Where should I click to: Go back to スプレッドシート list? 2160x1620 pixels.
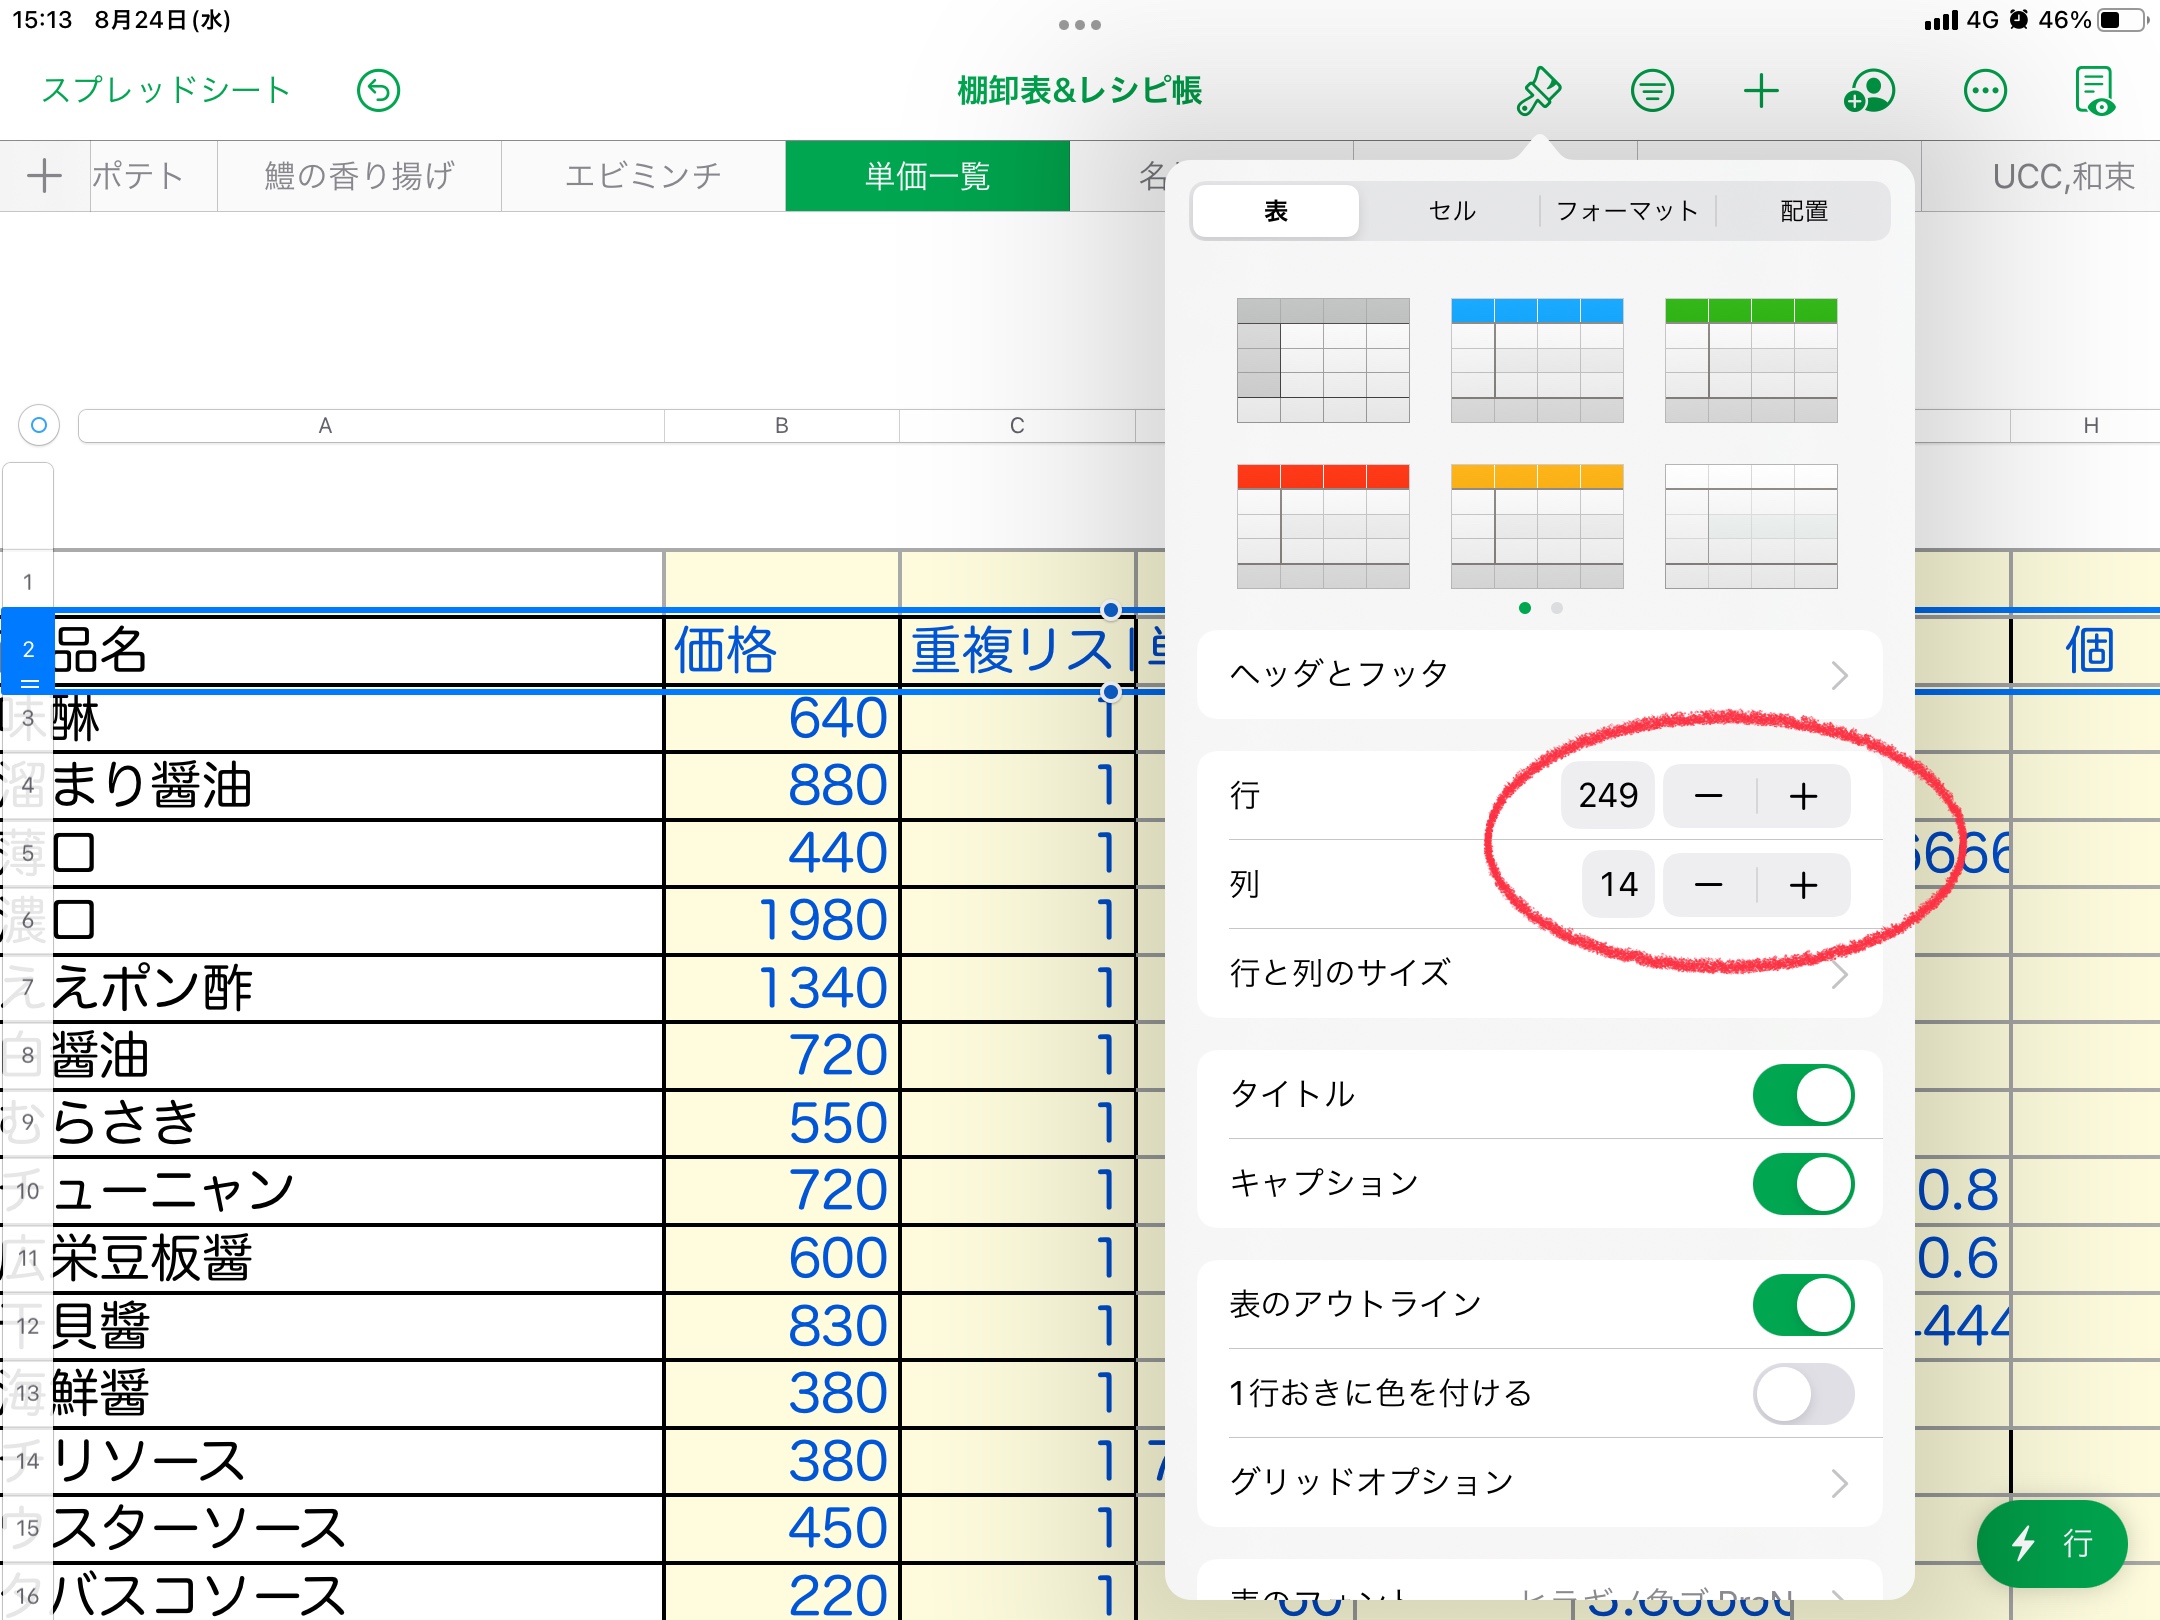(x=166, y=91)
